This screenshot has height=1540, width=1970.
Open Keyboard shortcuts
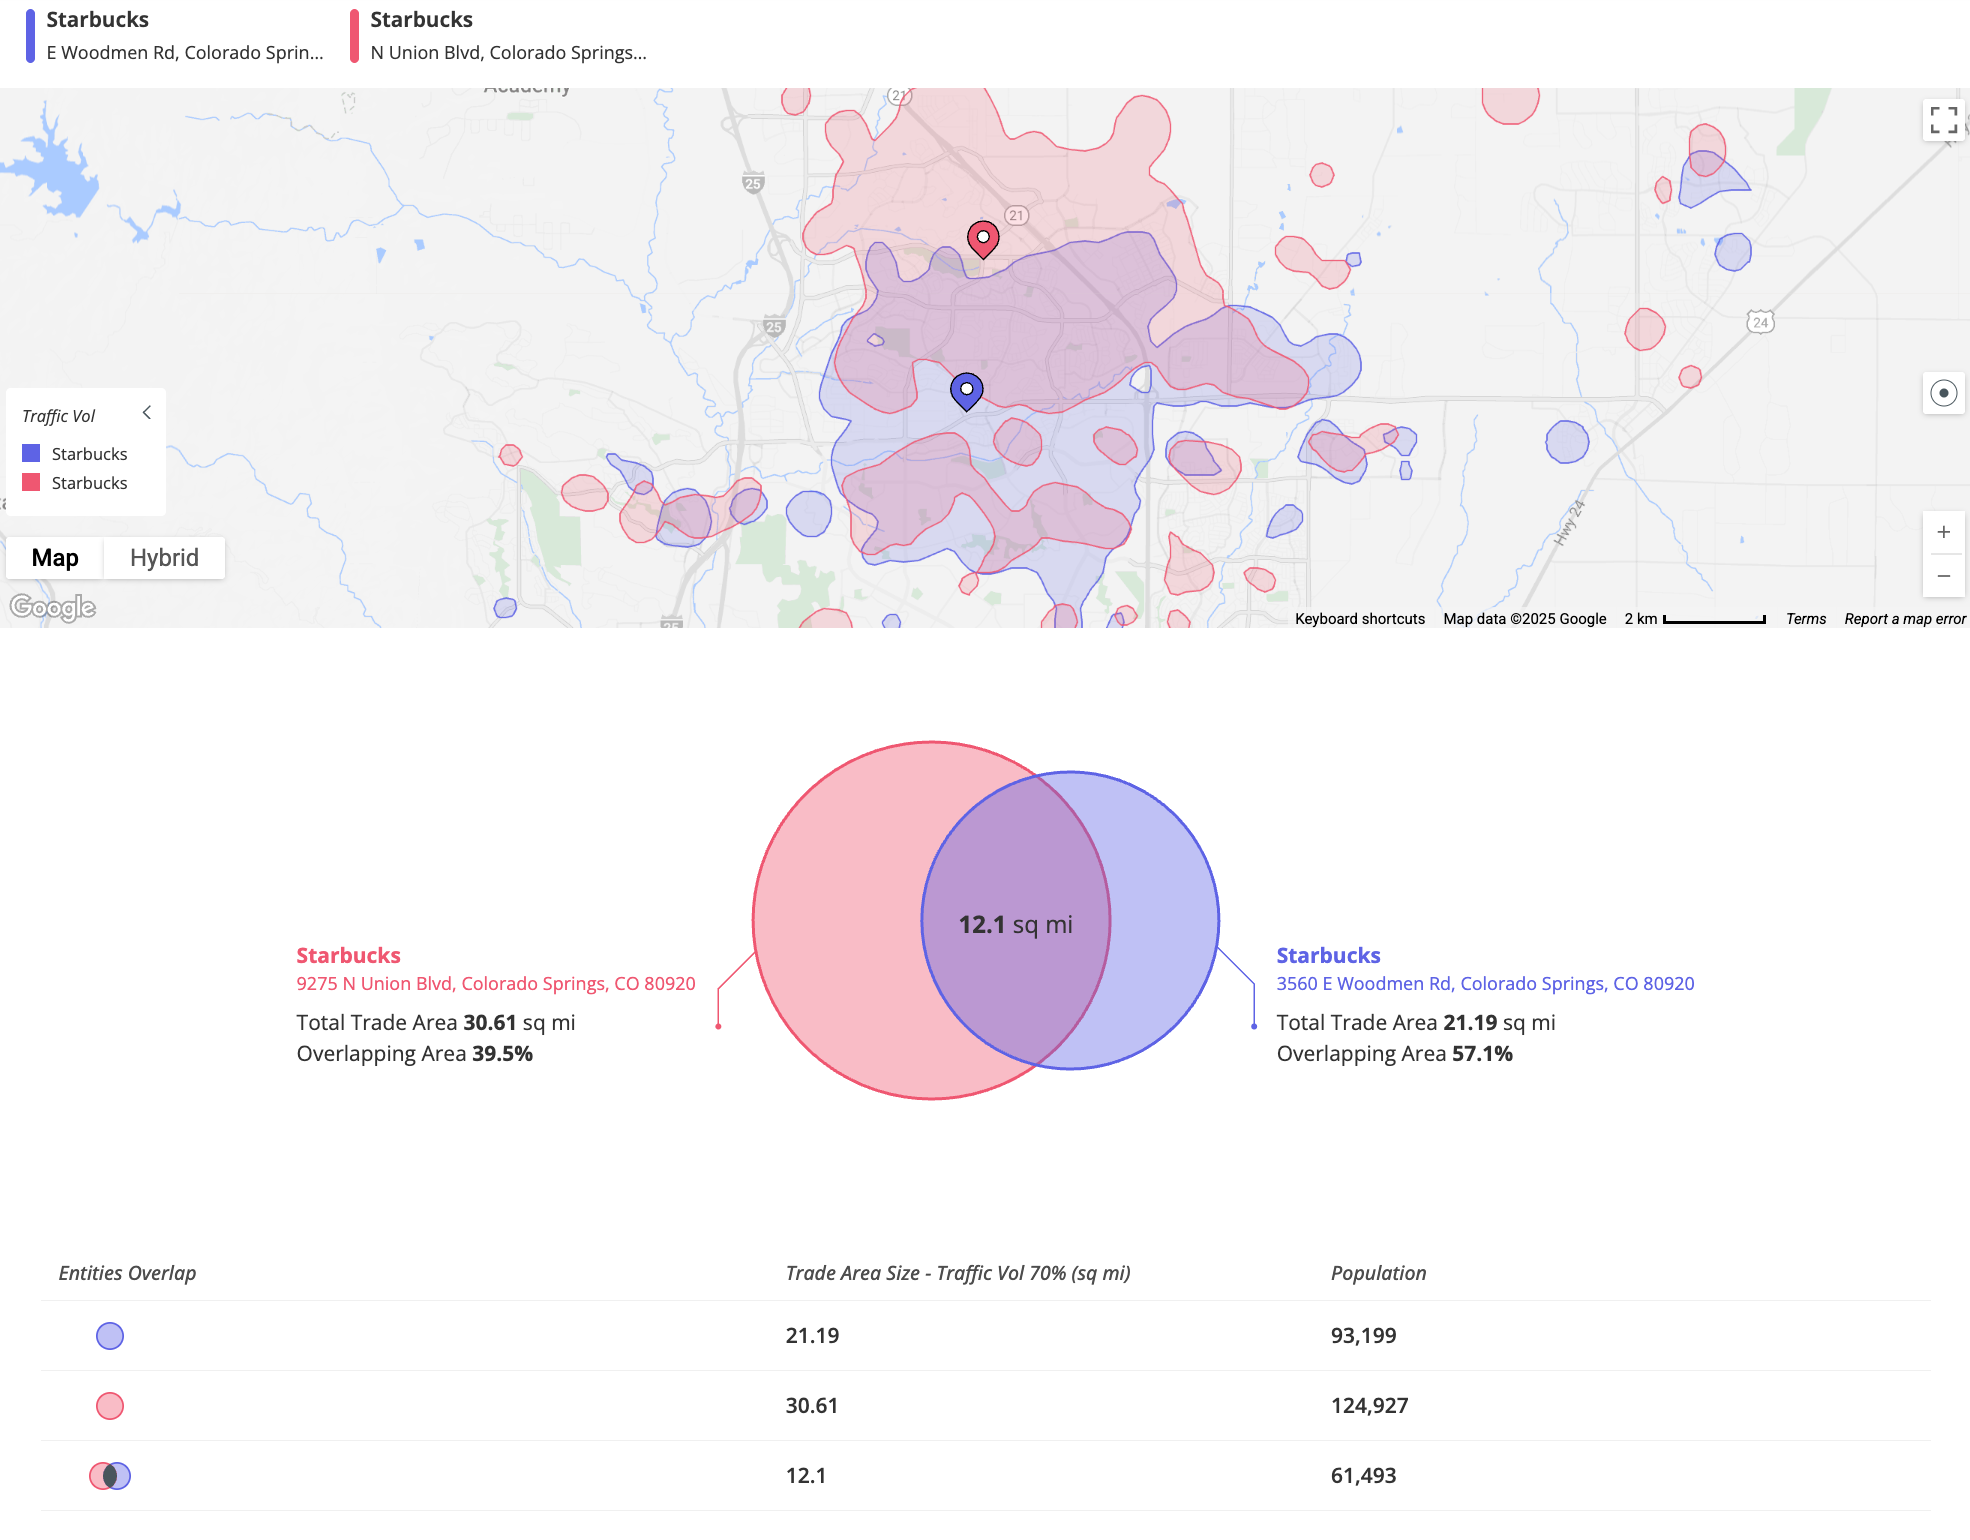click(x=1359, y=619)
